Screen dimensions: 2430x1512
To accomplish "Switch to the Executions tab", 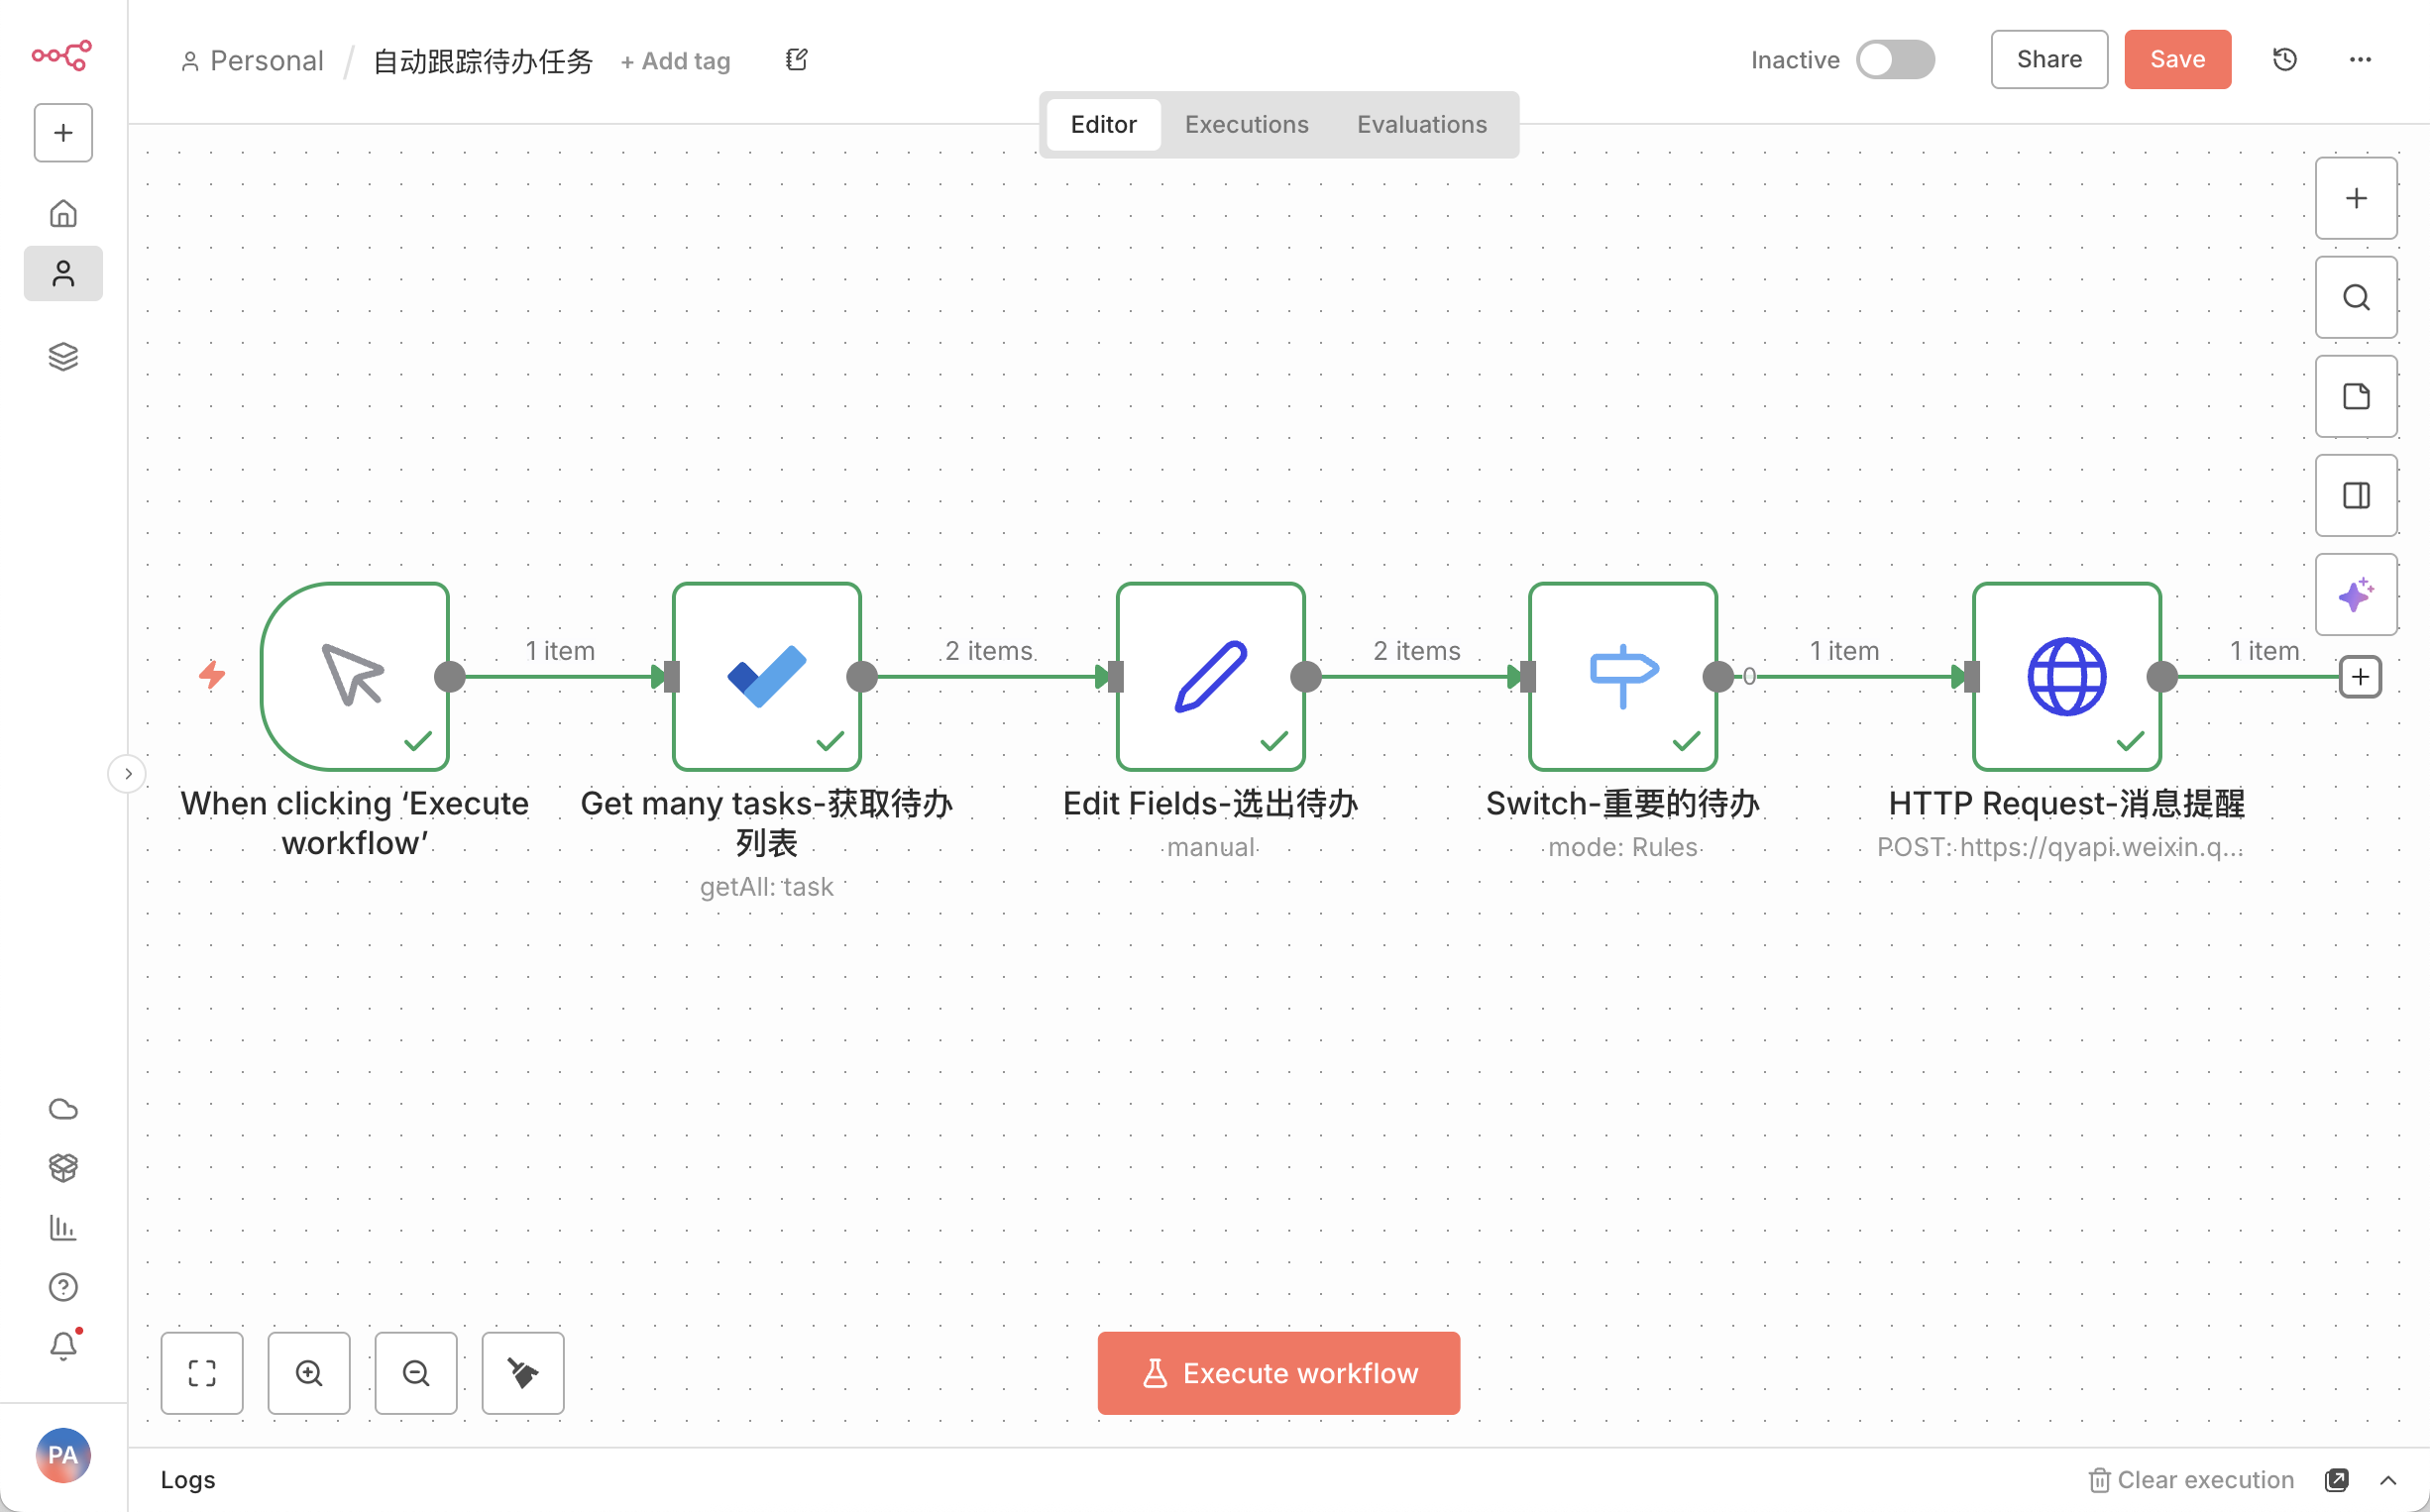I will coord(1246,124).
